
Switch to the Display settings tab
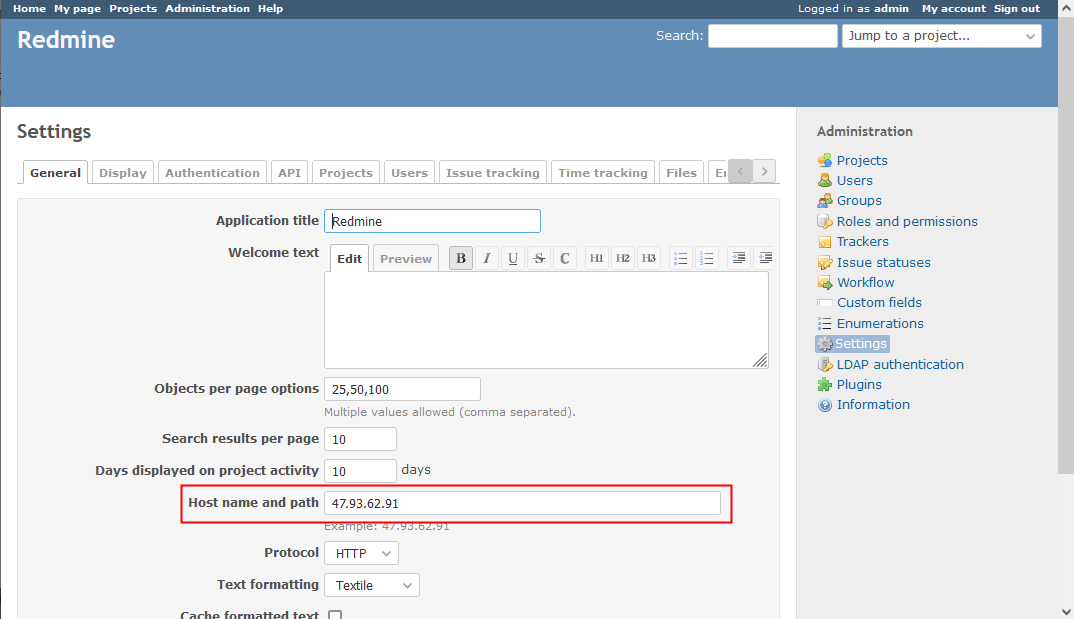(x=123, y=173)
